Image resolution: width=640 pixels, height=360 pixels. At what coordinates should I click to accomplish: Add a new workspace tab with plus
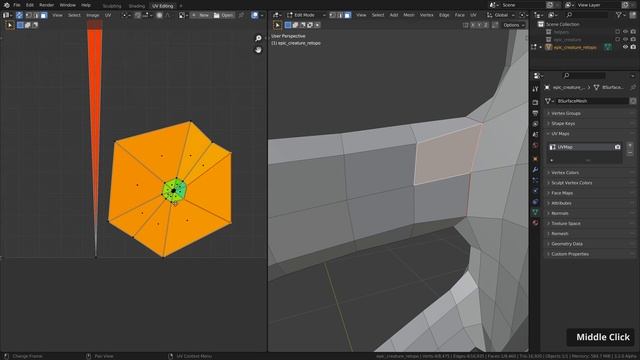tap(181, 6)
